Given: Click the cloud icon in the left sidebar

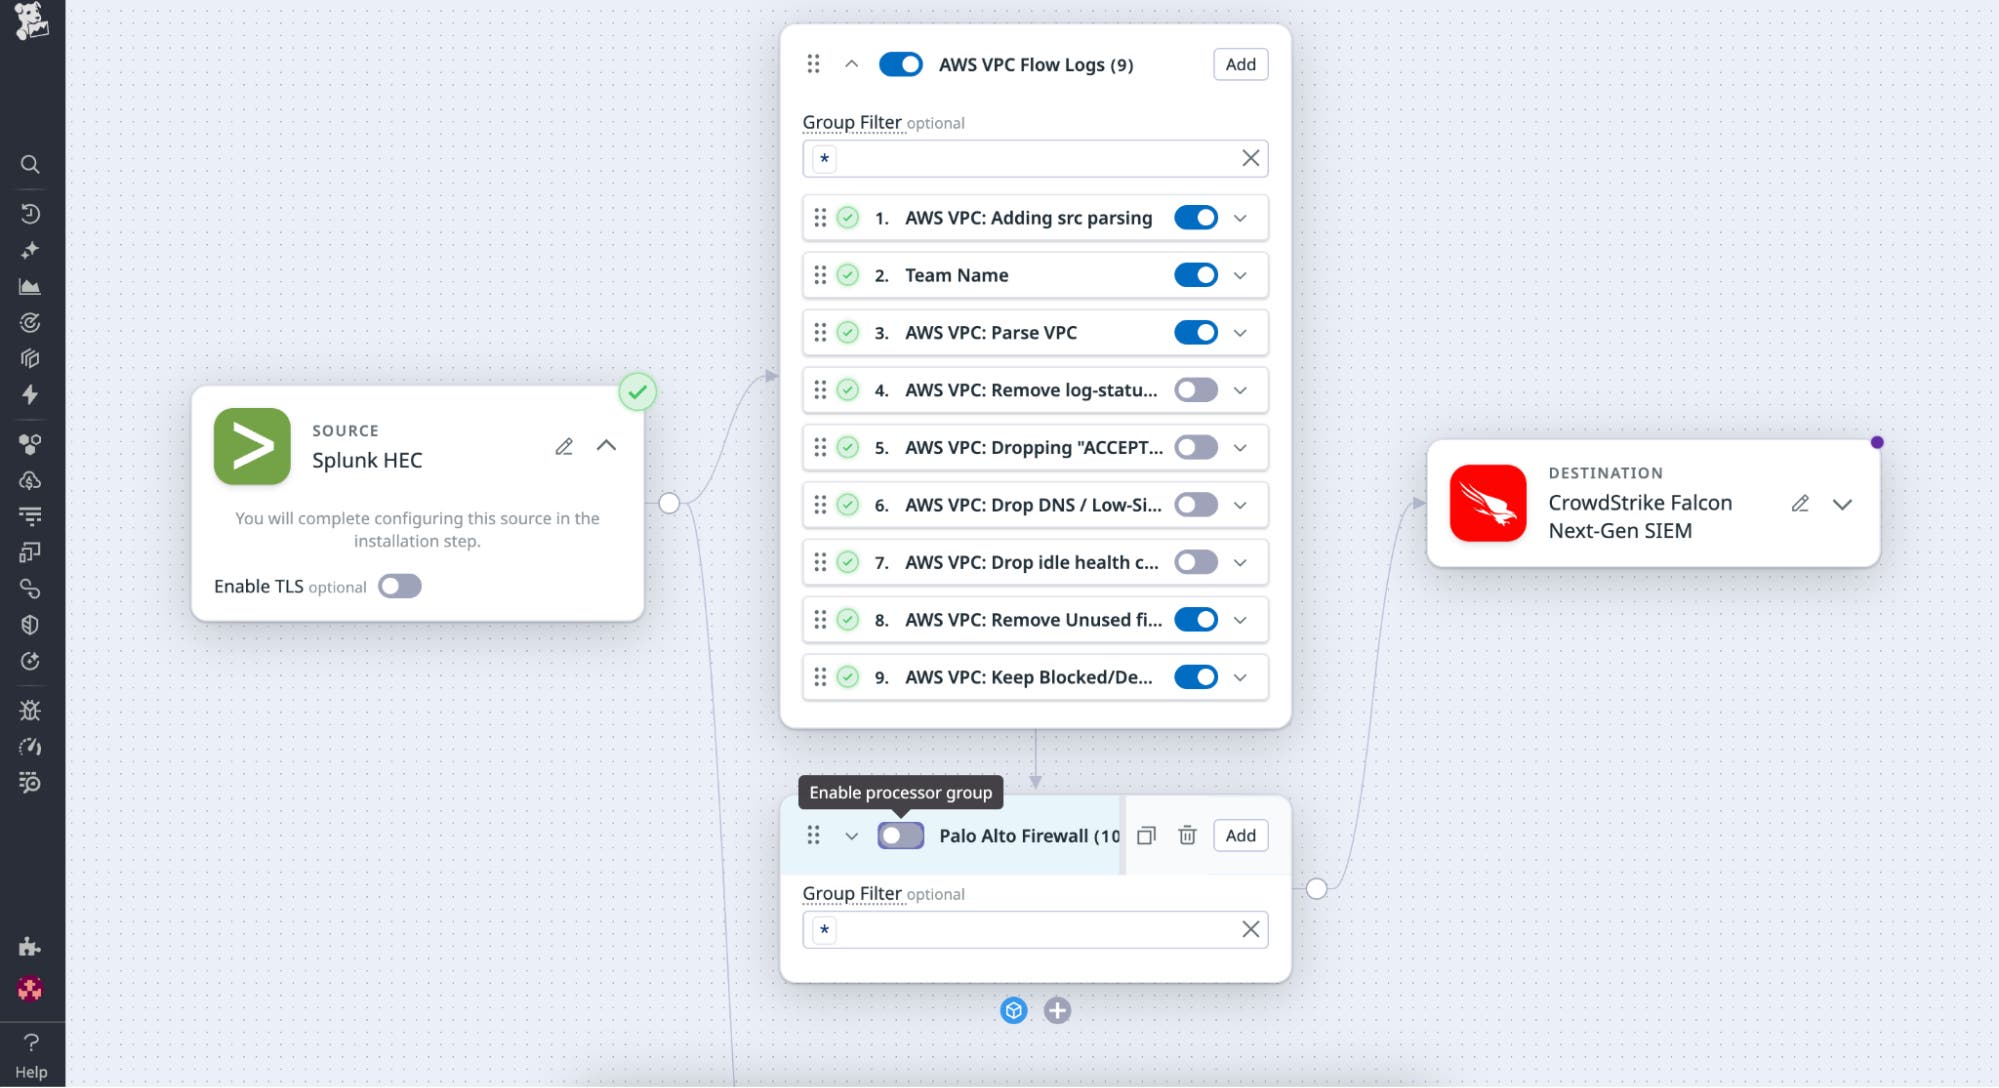Looking at the screenshot, I should (x=31, y=480).
